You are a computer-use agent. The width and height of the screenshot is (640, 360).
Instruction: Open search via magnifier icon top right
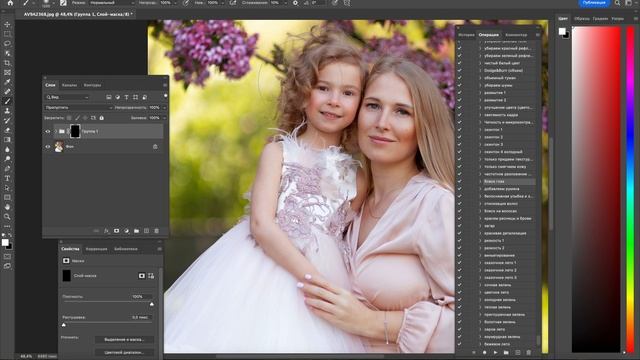click(617, 3)
